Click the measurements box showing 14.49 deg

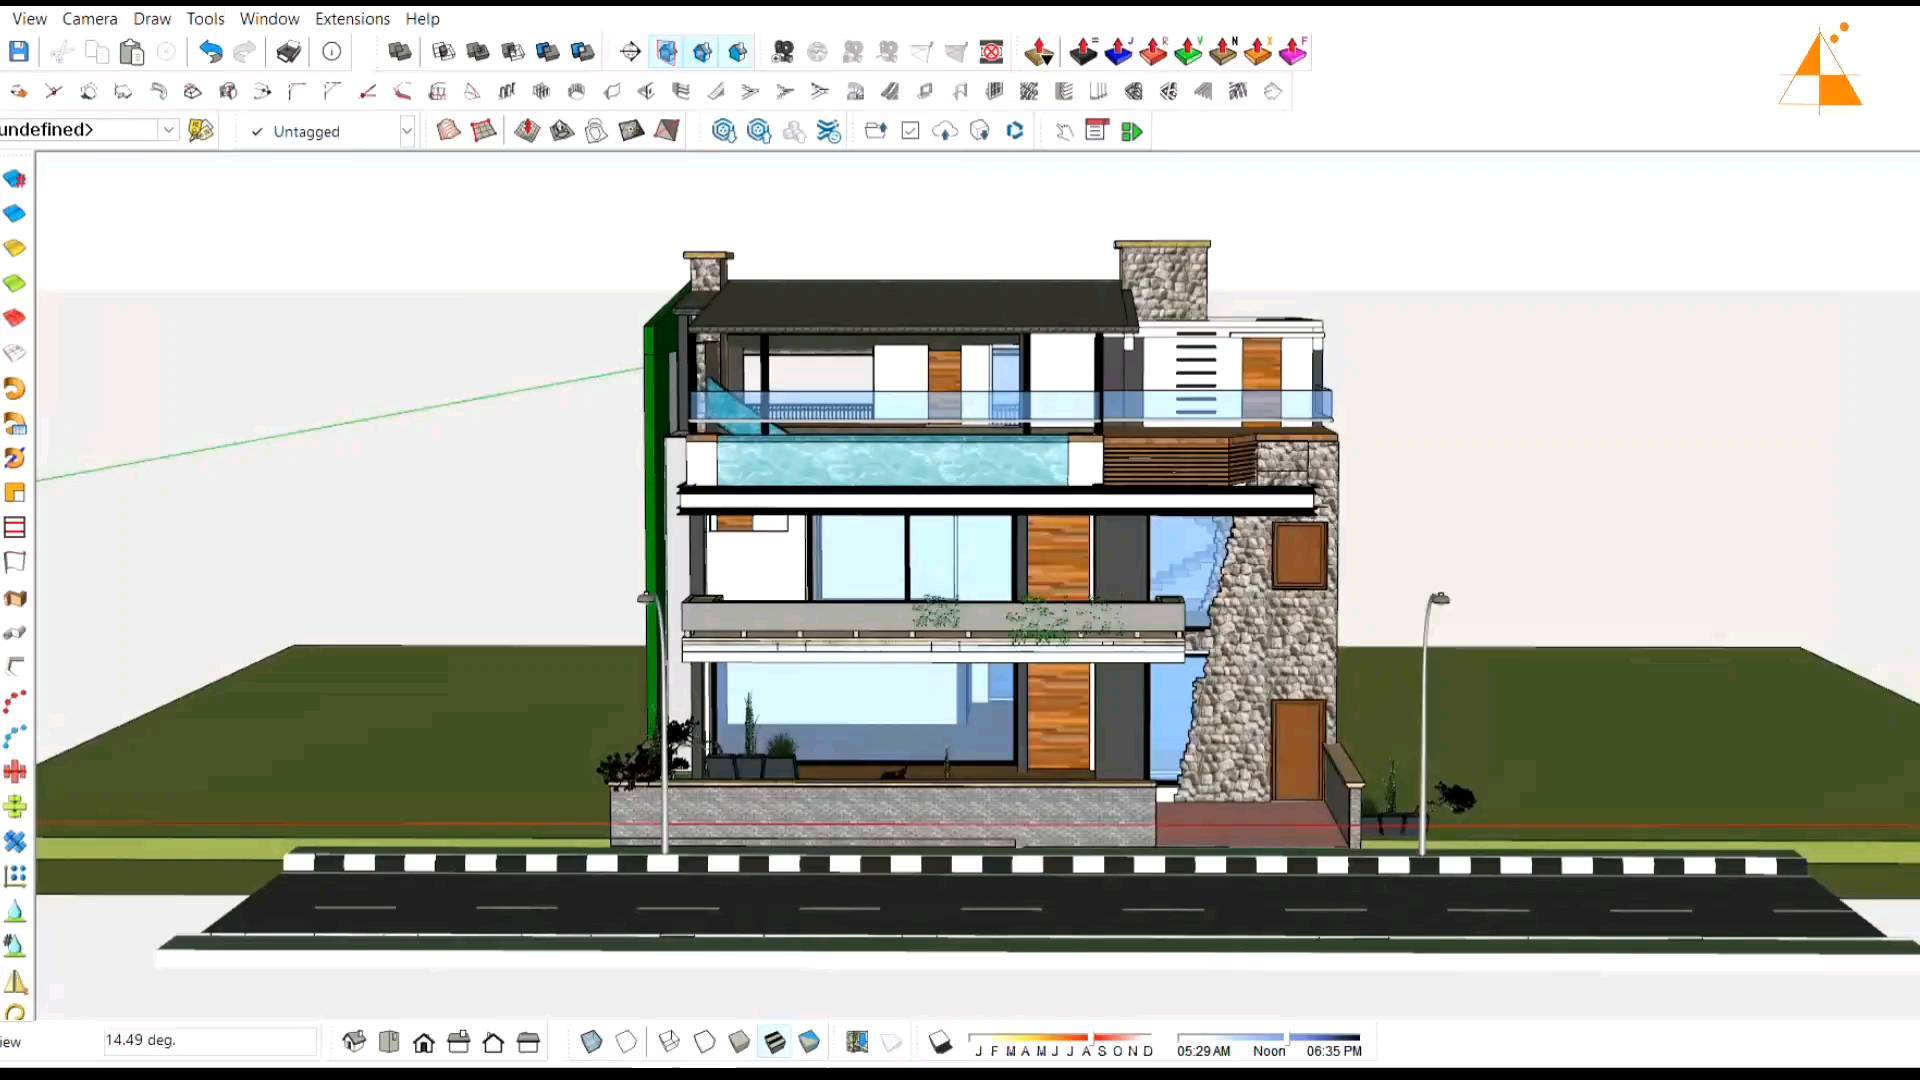point(210,1040)
